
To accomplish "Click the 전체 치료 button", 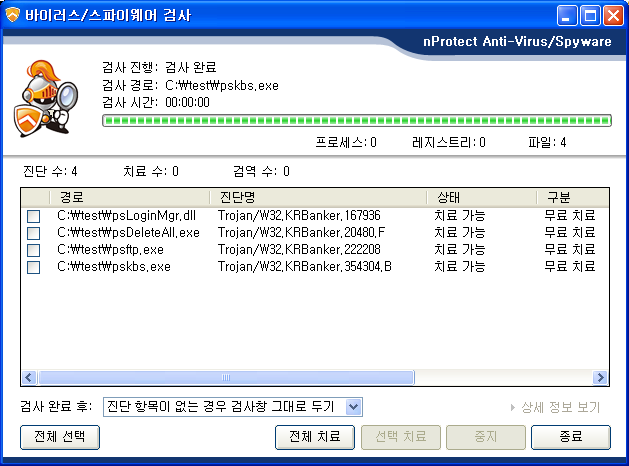I will (315, 437).
